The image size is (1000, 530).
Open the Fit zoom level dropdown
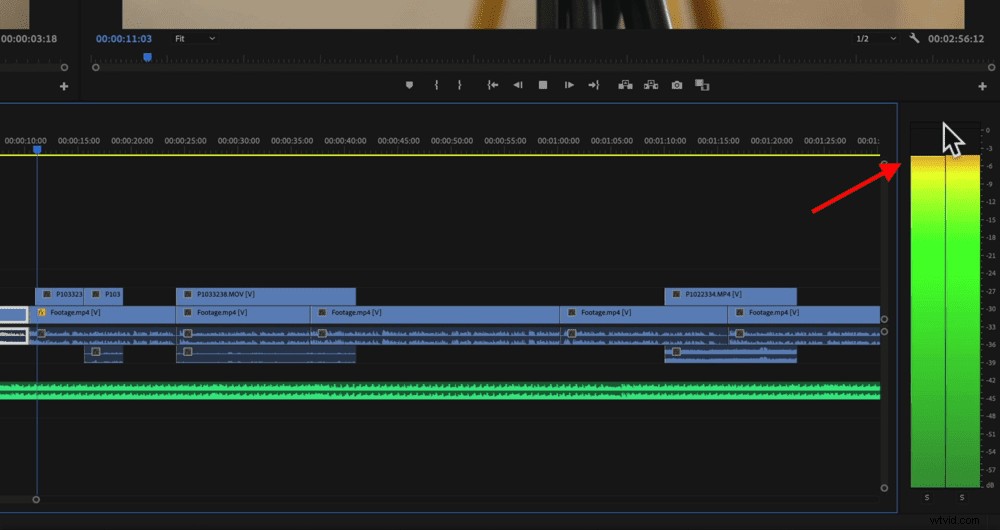click(195, 38)
